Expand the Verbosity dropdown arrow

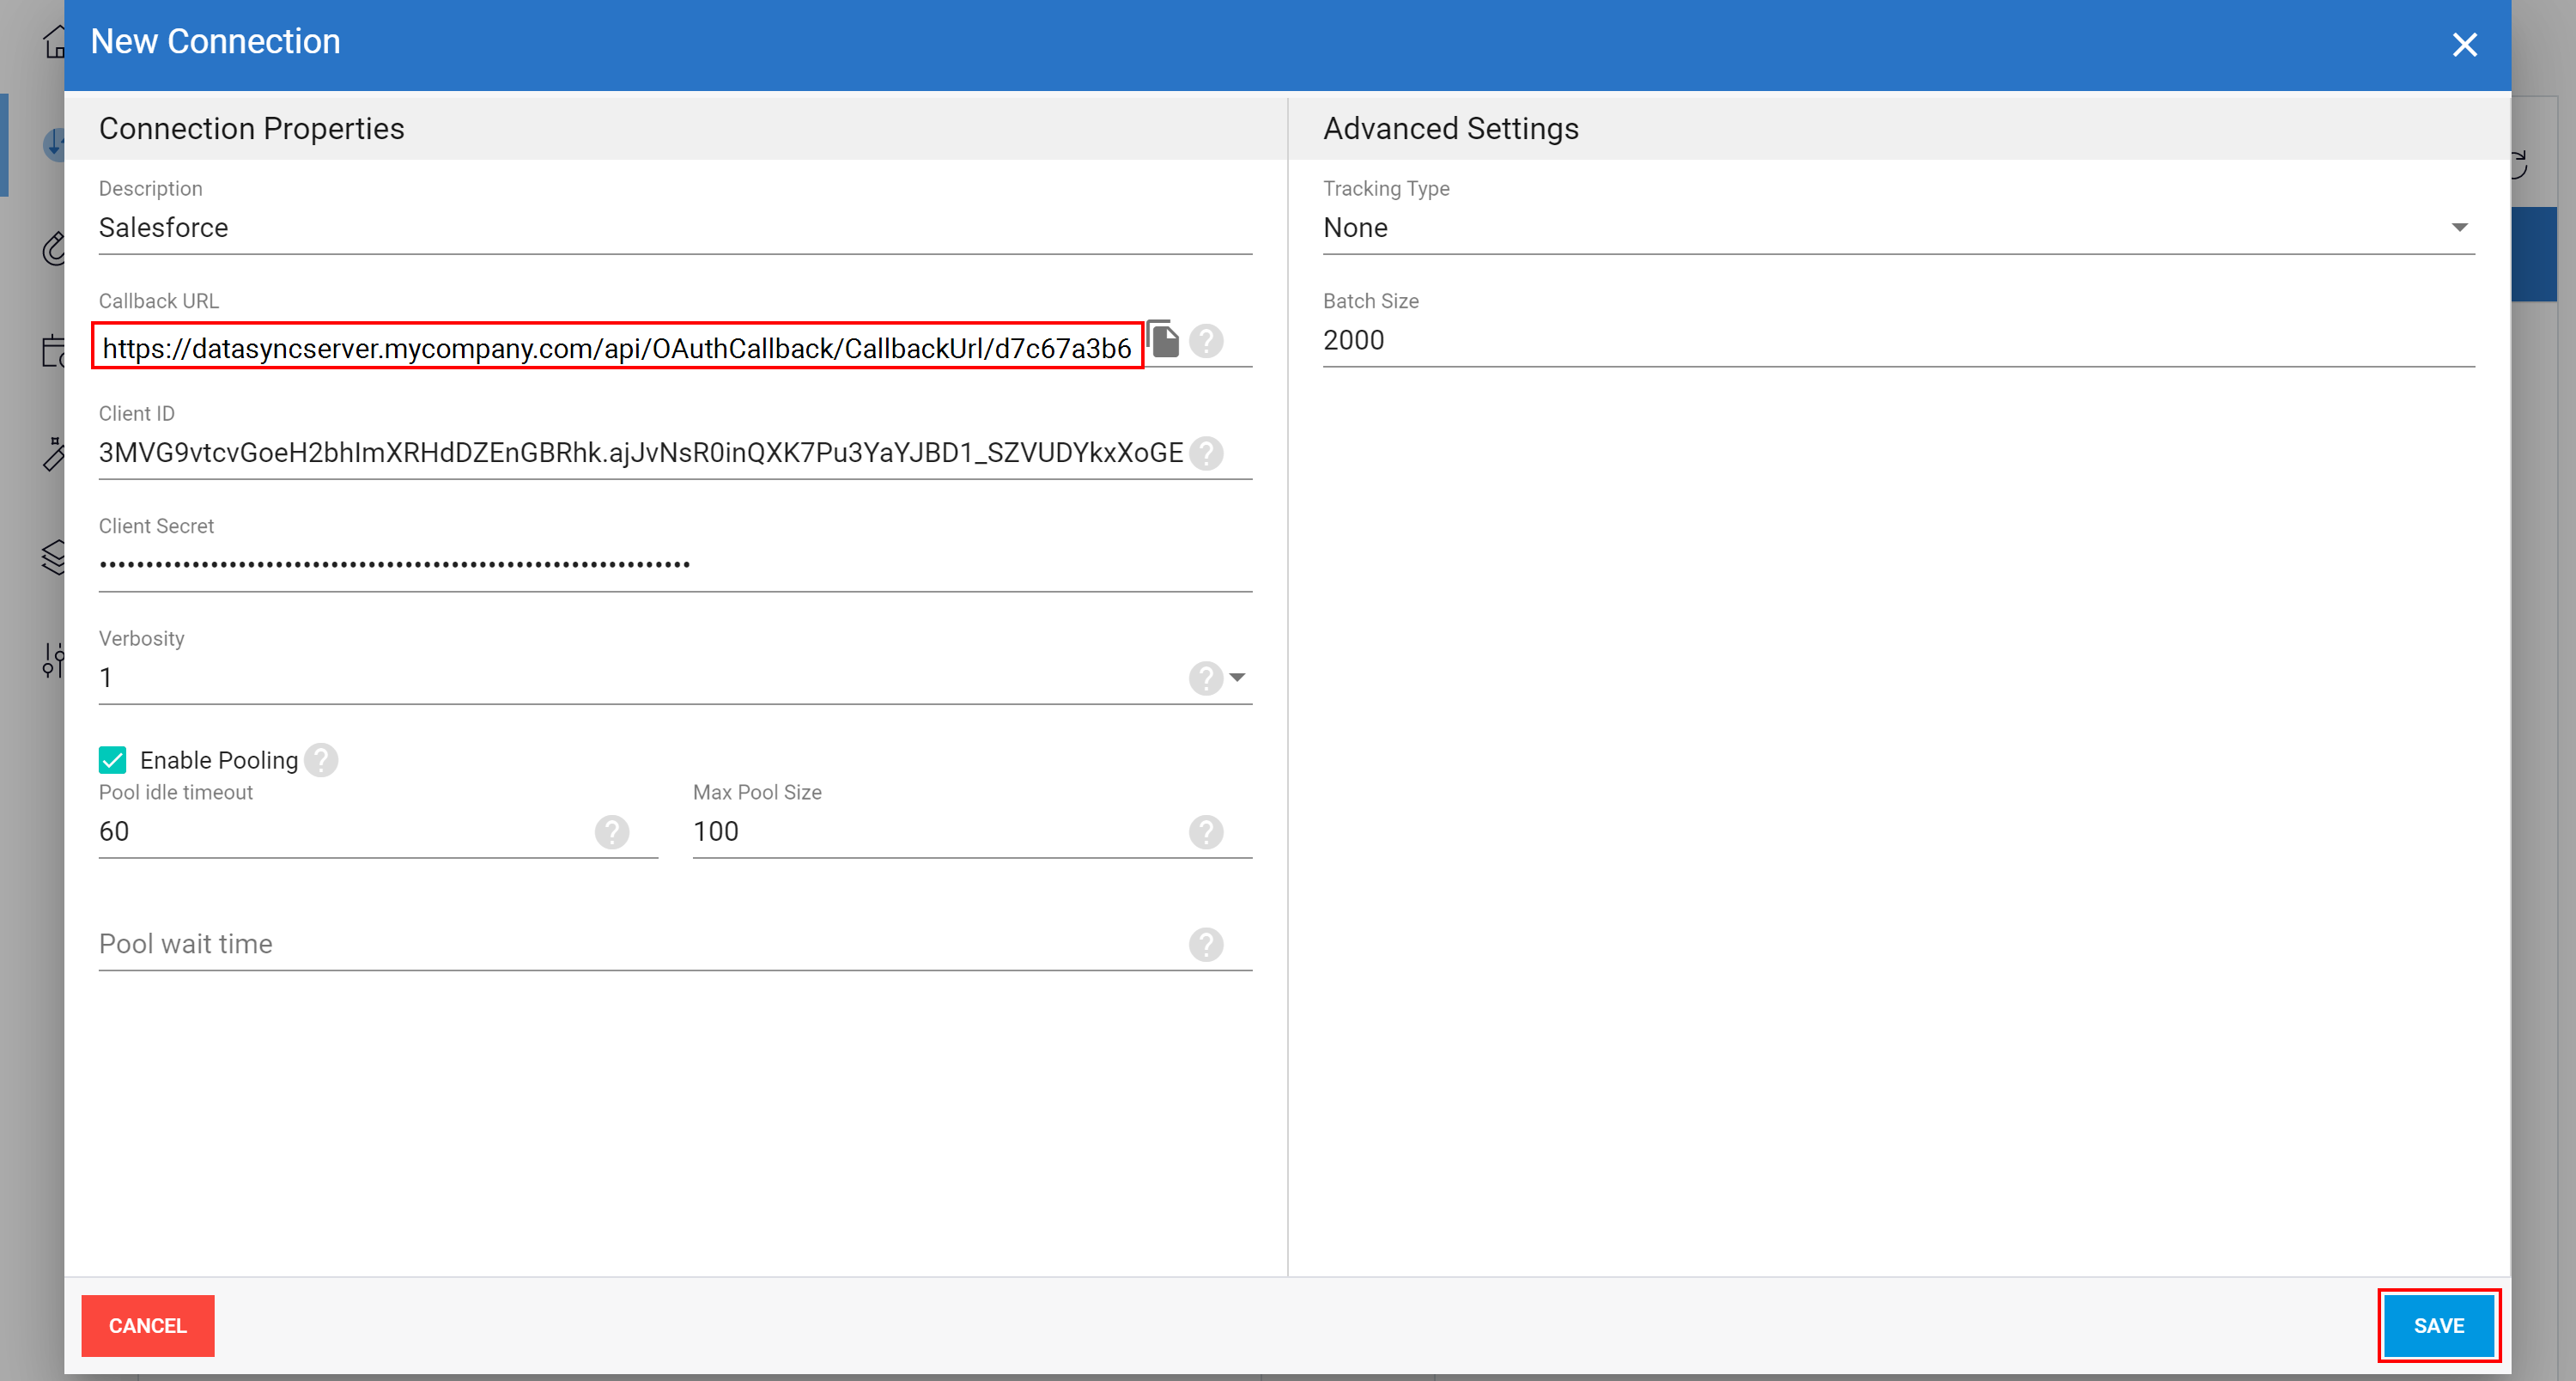pos(1238,678)
